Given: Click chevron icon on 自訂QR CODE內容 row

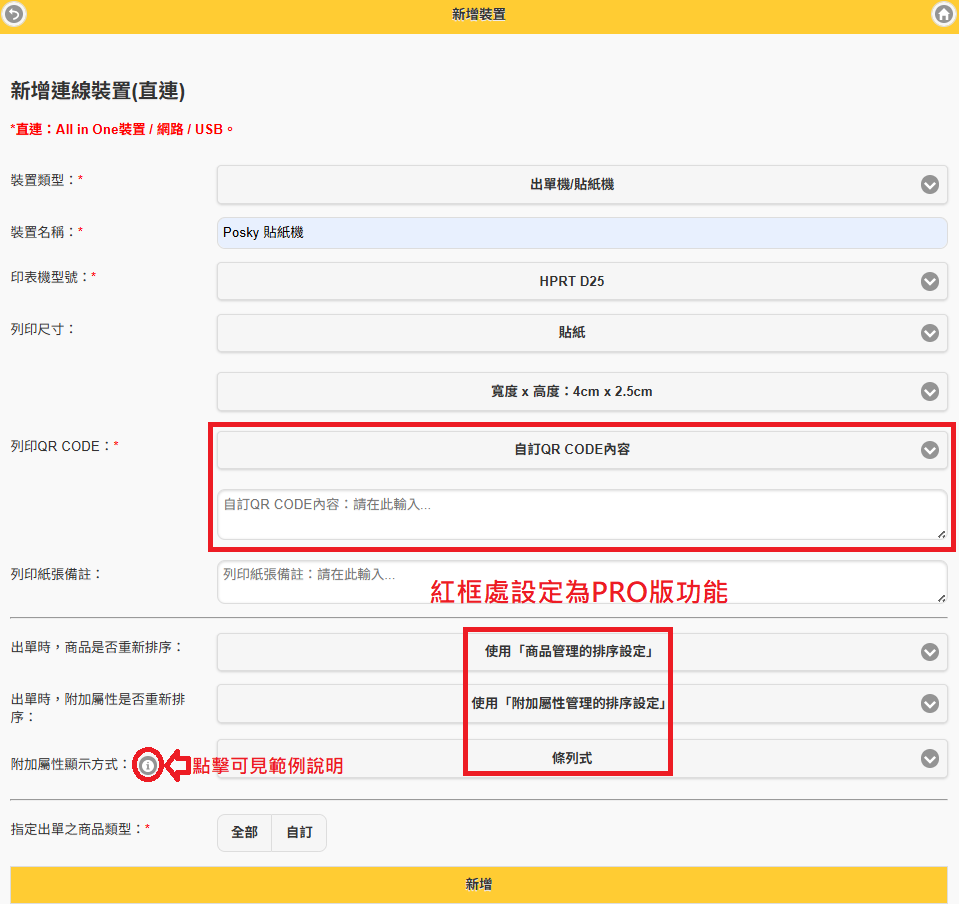Looking at the screenshot, I should [x=930, y=451].
